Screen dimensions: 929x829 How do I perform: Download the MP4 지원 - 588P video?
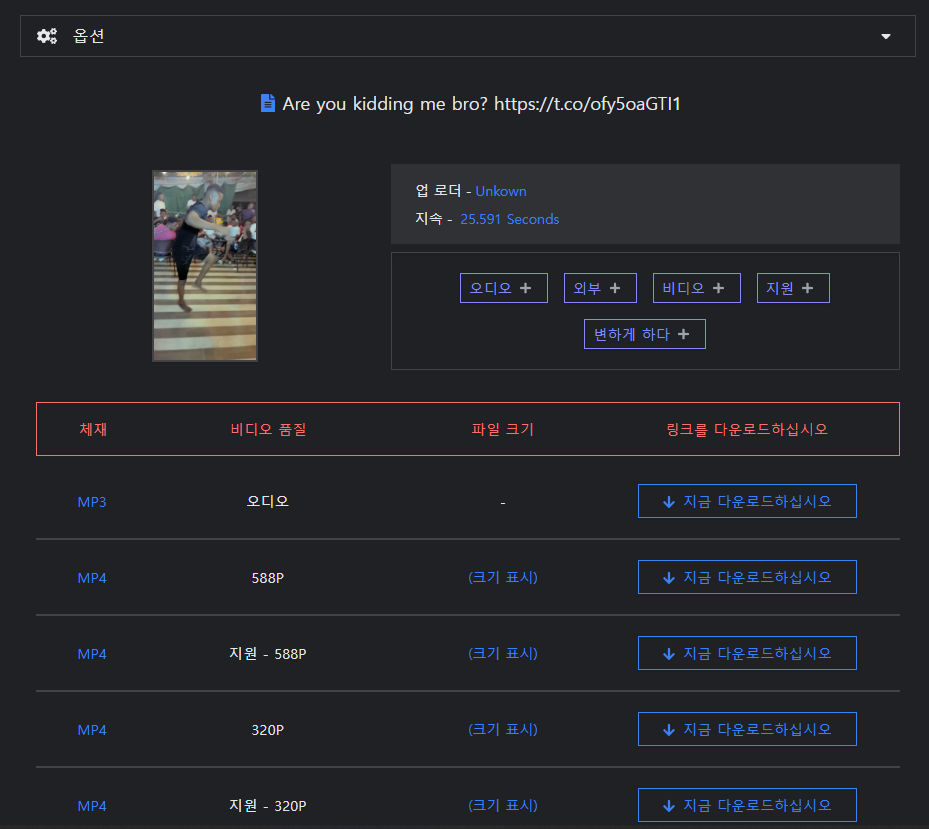tap(747, 653)
